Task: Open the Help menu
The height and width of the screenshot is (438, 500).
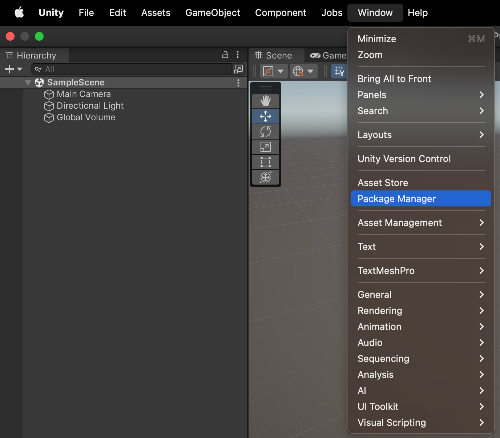Action: pos(417,13)
